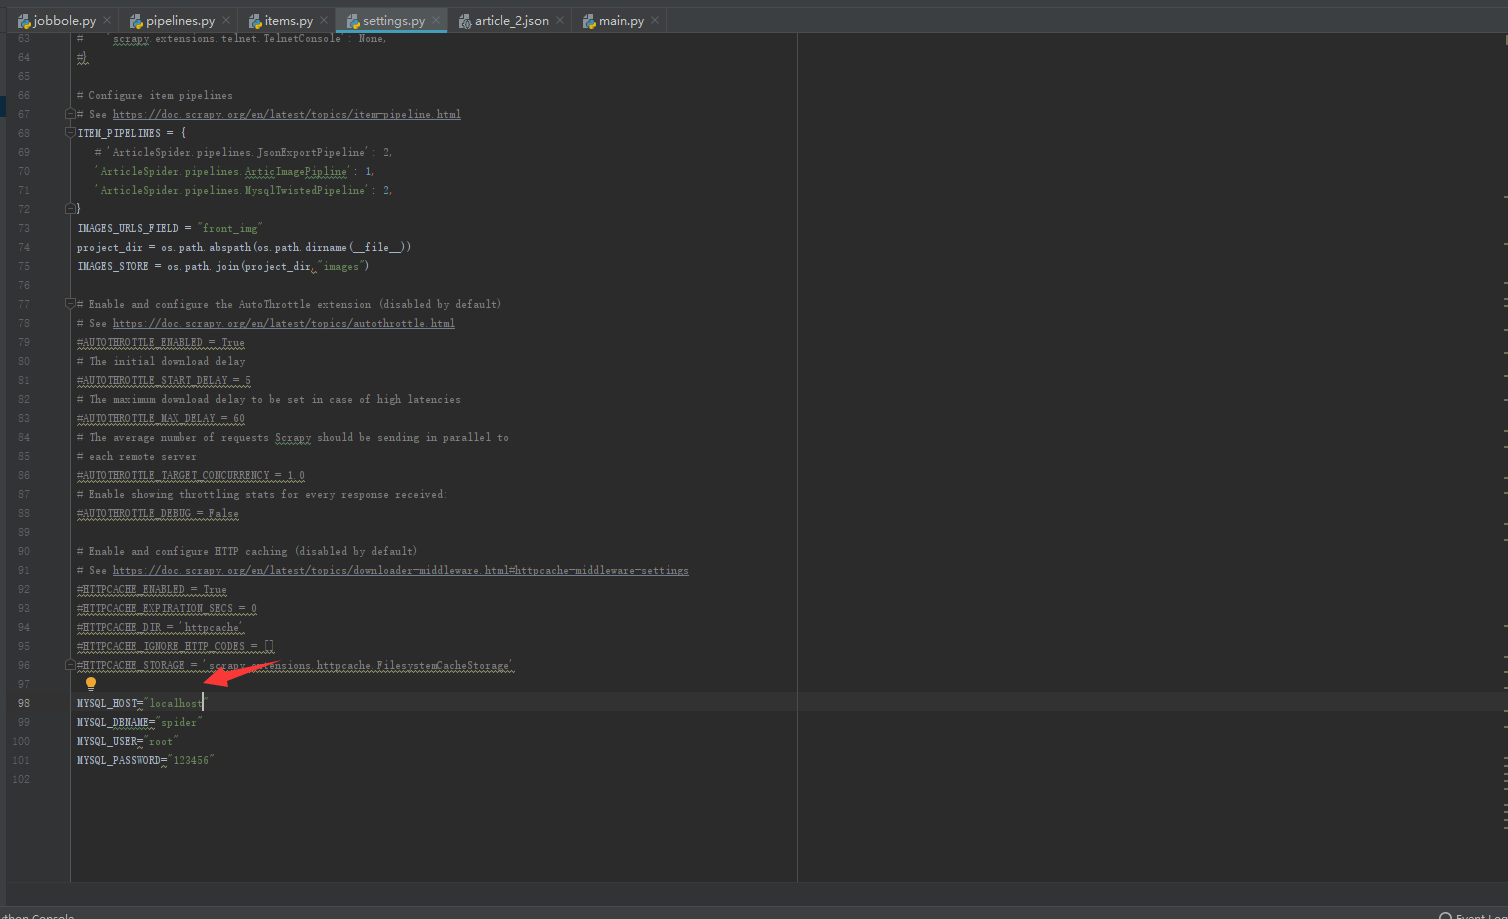The width and height of the screenshot is (1508, 919).
Task: Click fold marker at closing brace line 72
Action: [x=71, y=209]
